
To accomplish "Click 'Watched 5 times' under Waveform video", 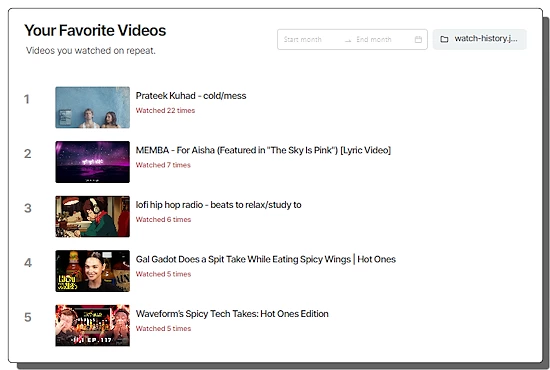I will click(x=163, y=329).
